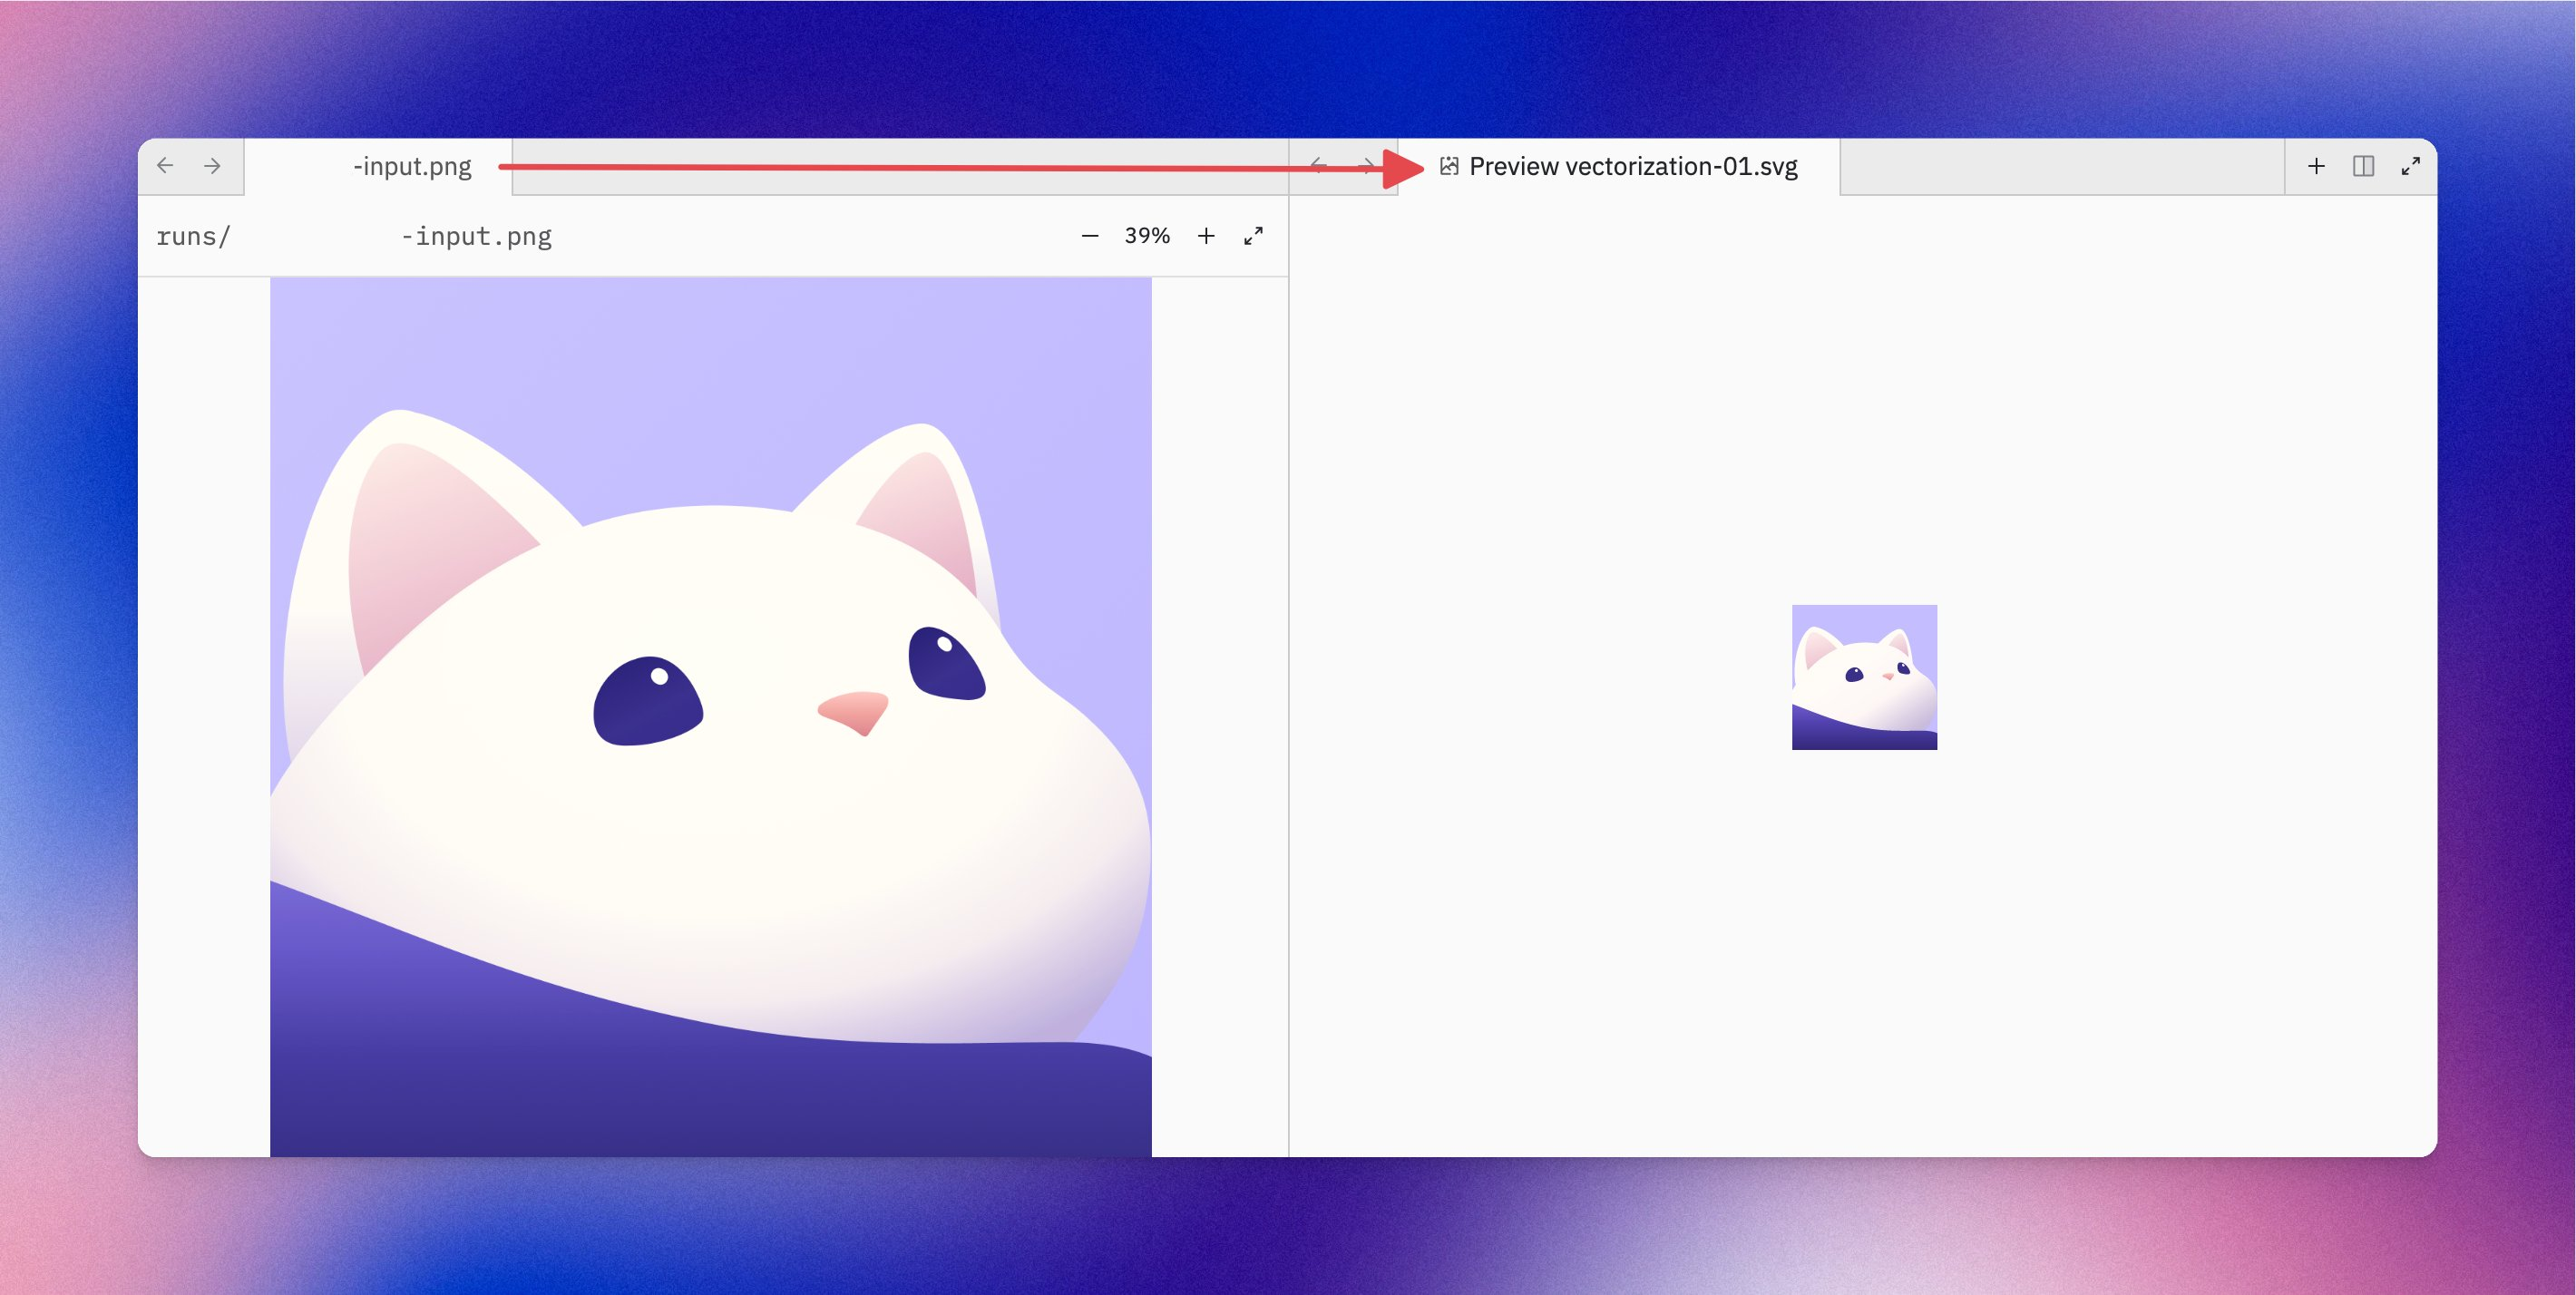Click the large cat input image
2576x1295 pixels.
pyautogui.click(x=711, y=717)
